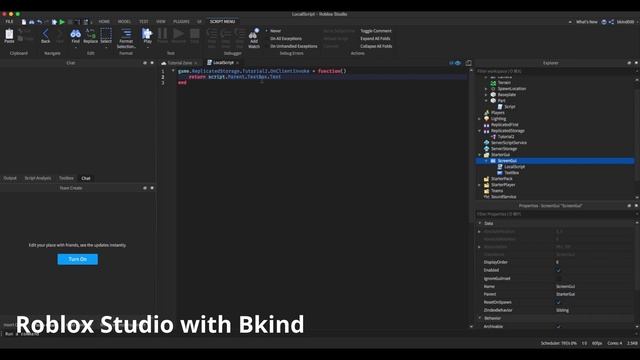This screenshot has width=640, height=360.
Task: Click the Paste clipboard icon
Action: 9,34
